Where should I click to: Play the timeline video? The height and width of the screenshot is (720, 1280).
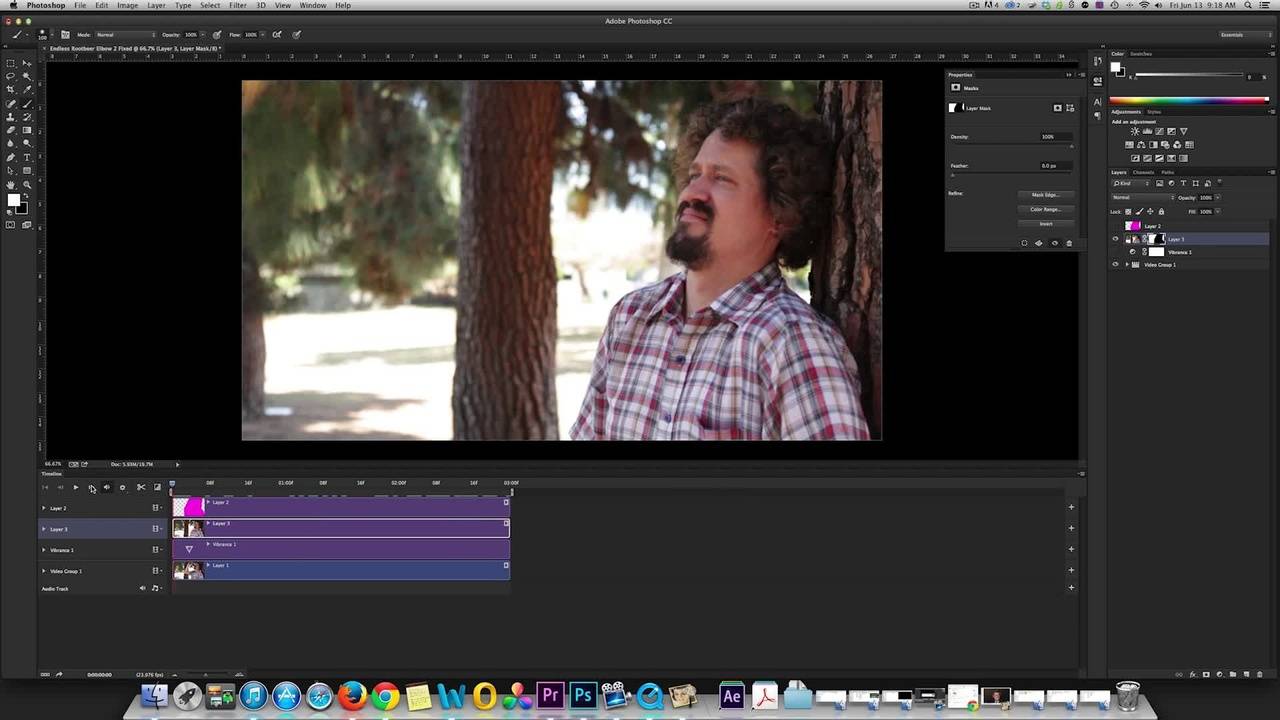tap(75, 488)
